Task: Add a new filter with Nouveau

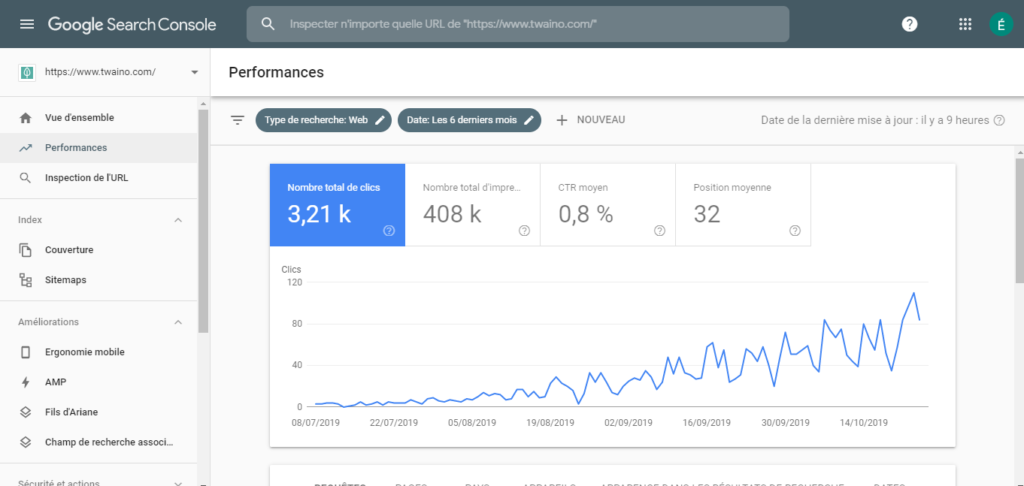Action: coord(590,120)
